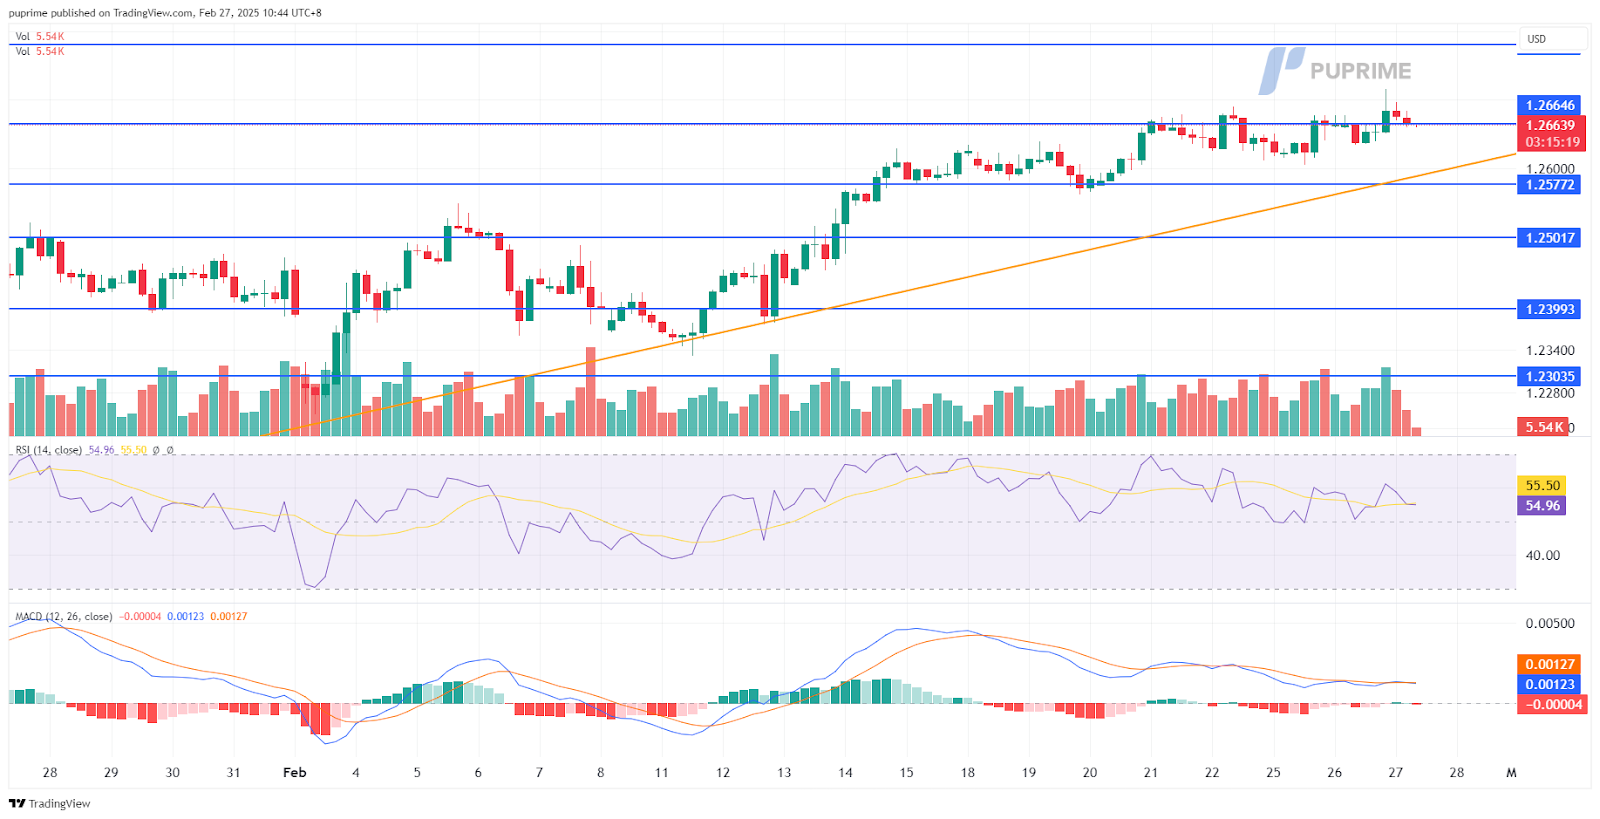Click the M label at time axis end

[1511, 772]
